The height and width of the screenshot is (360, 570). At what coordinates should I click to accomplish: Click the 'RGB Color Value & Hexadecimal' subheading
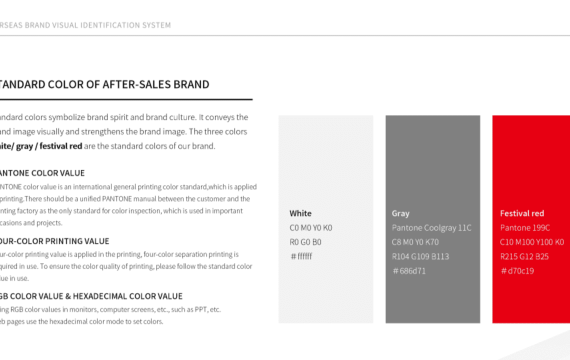pyautogui.click(x=91, y=296)
